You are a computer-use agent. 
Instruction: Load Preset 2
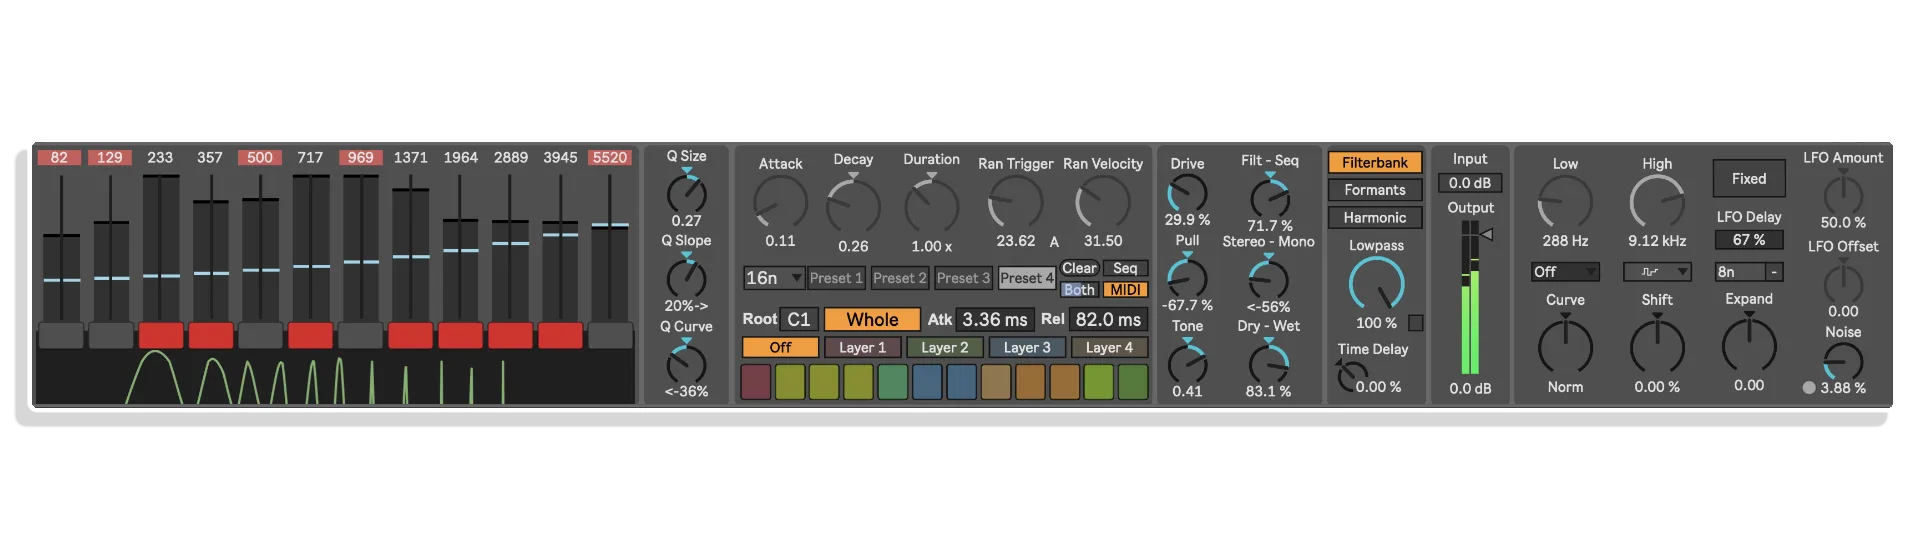900,278
